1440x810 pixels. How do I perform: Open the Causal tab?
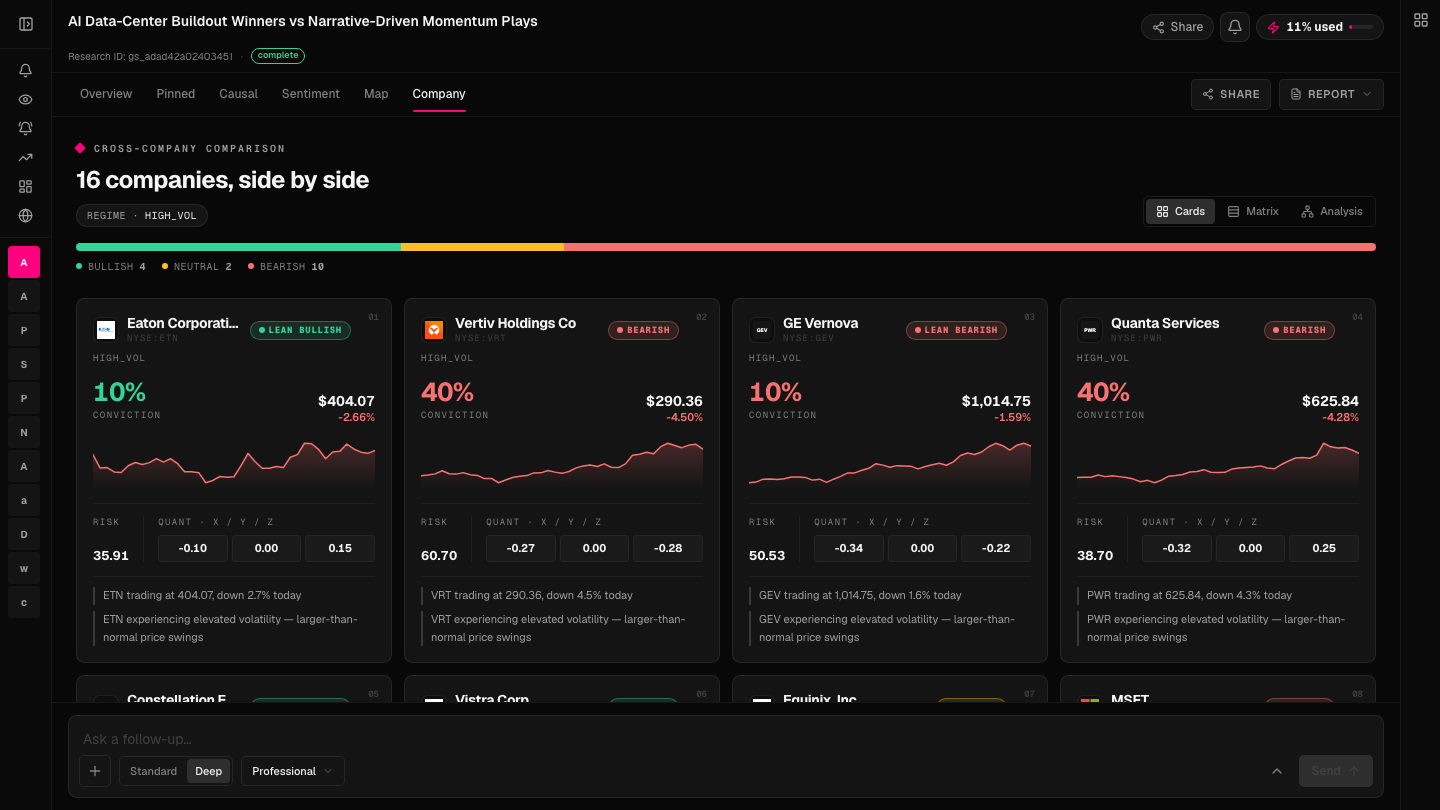(239, 94)
